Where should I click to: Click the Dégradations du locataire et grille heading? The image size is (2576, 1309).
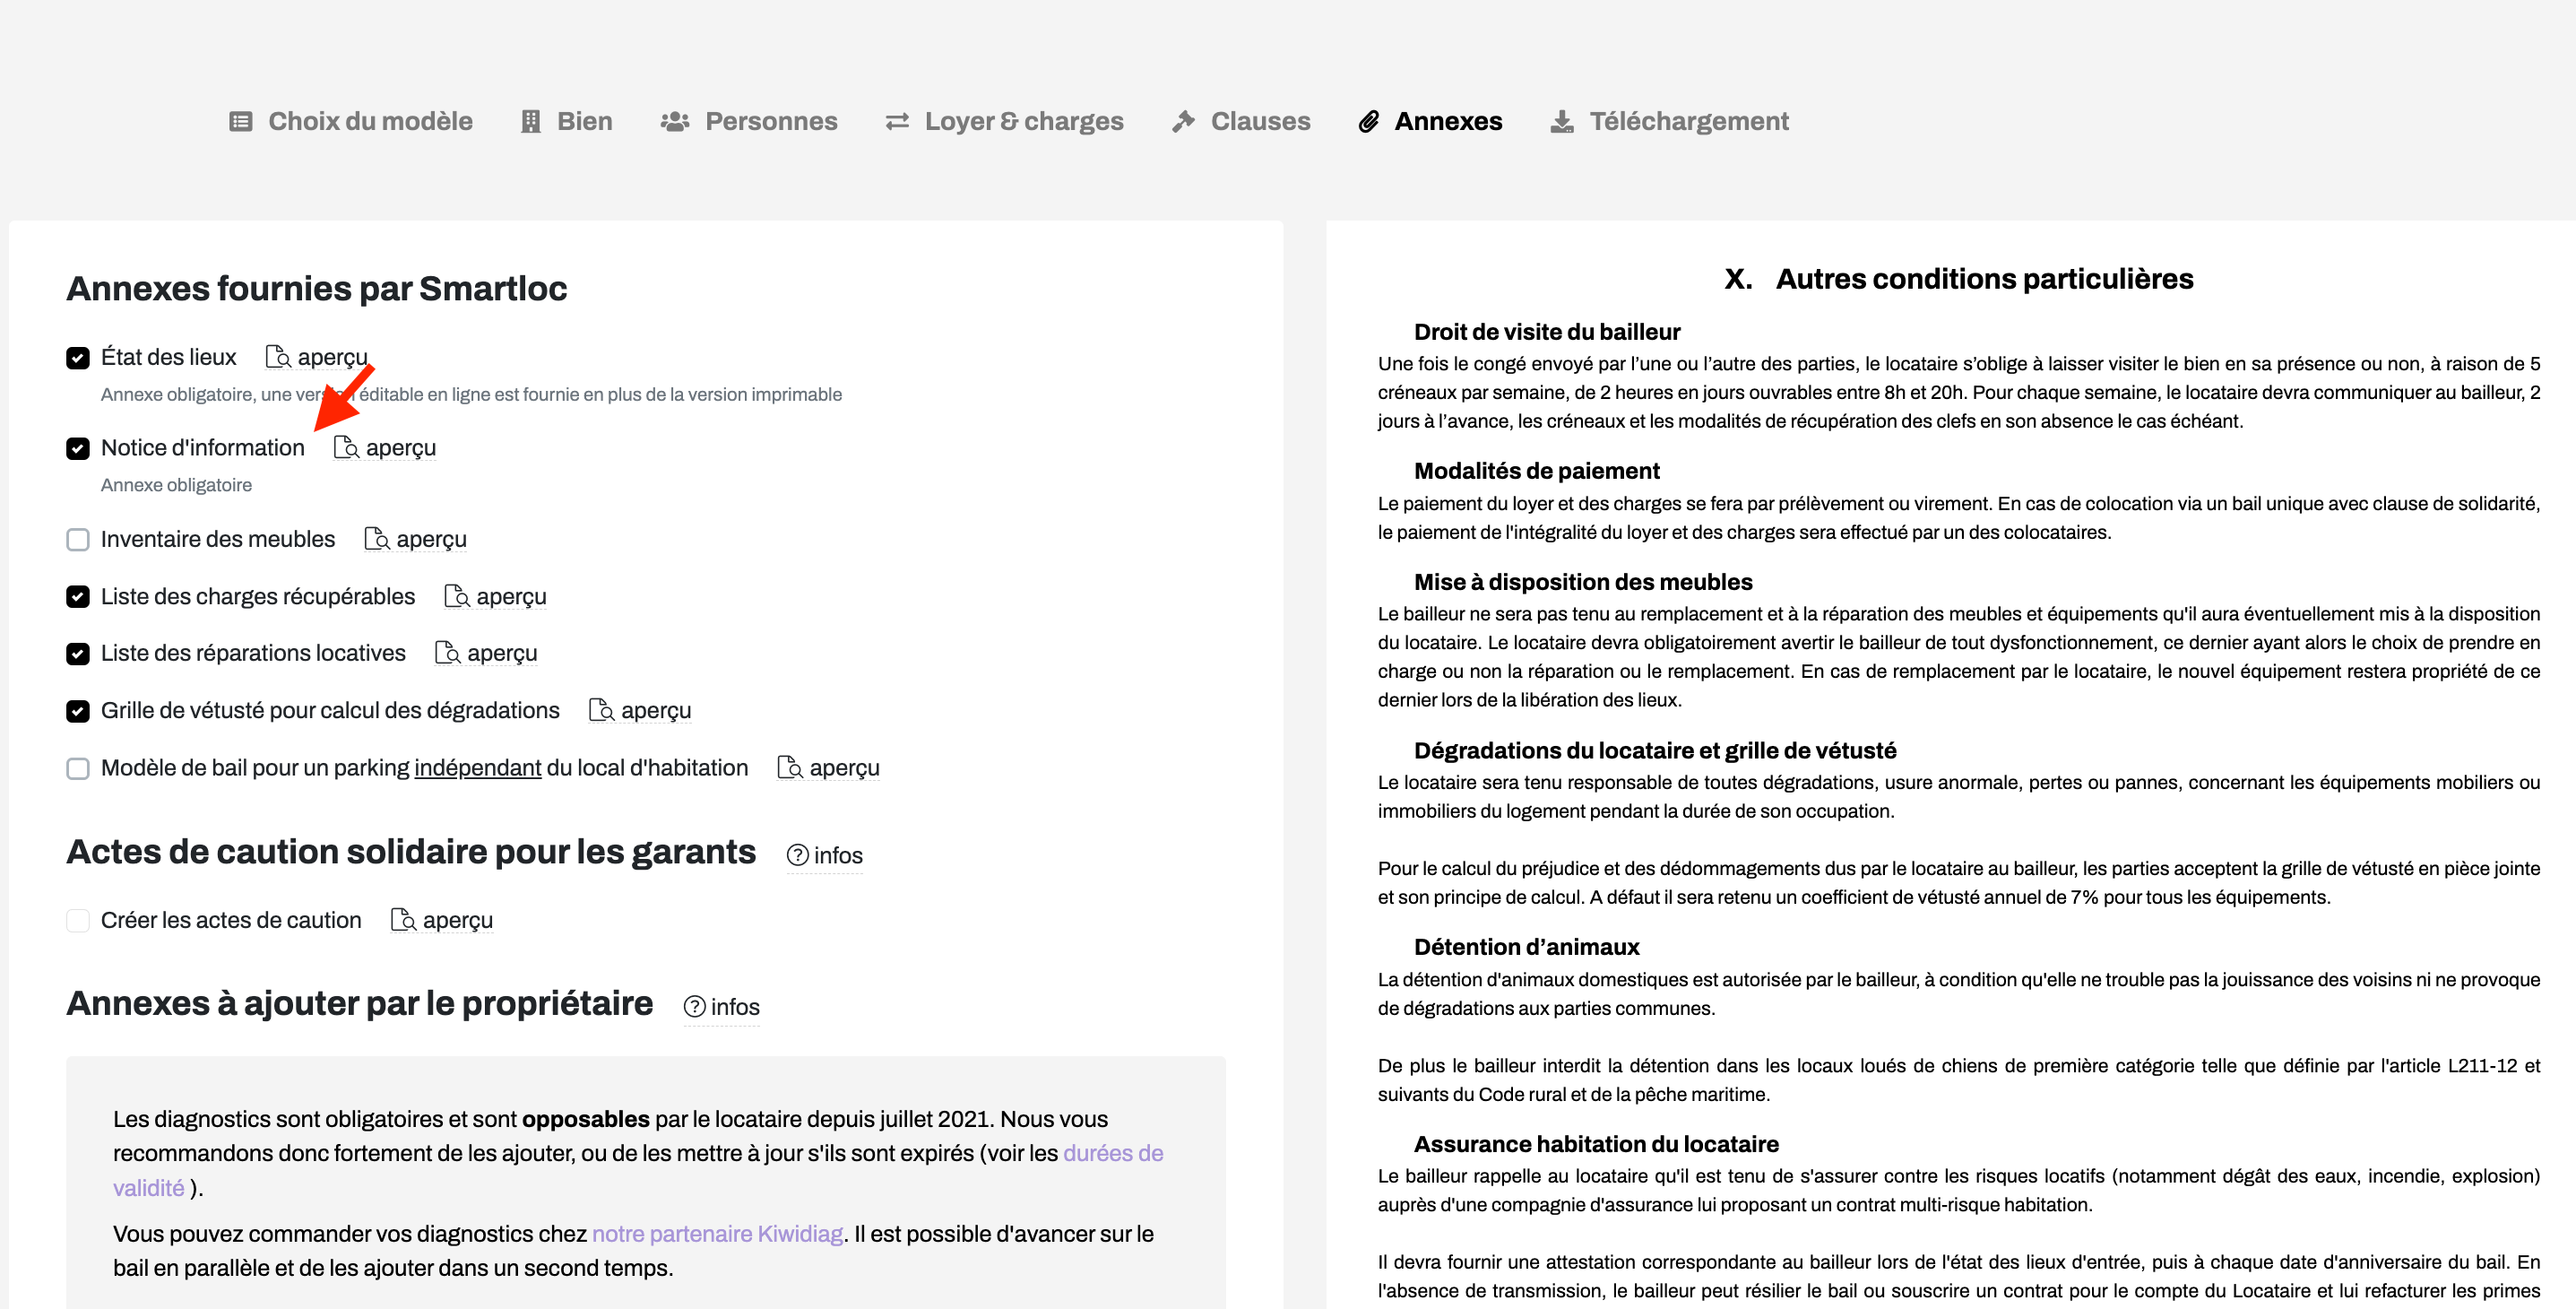coord(1654,750)
